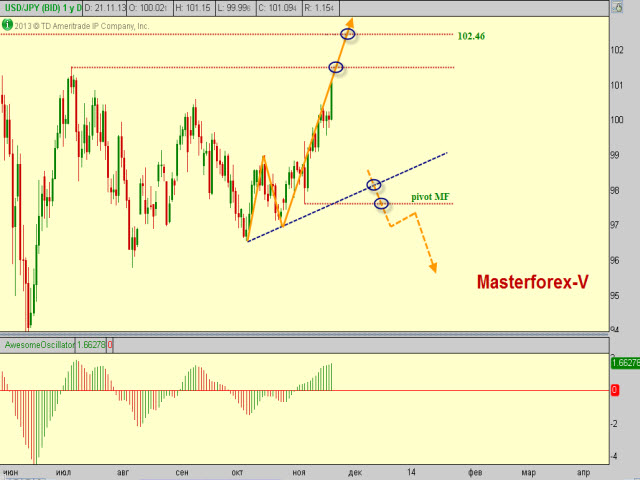Click the ноя month label on time axis
Screen dimensions: 640x480
click(299, 473)
